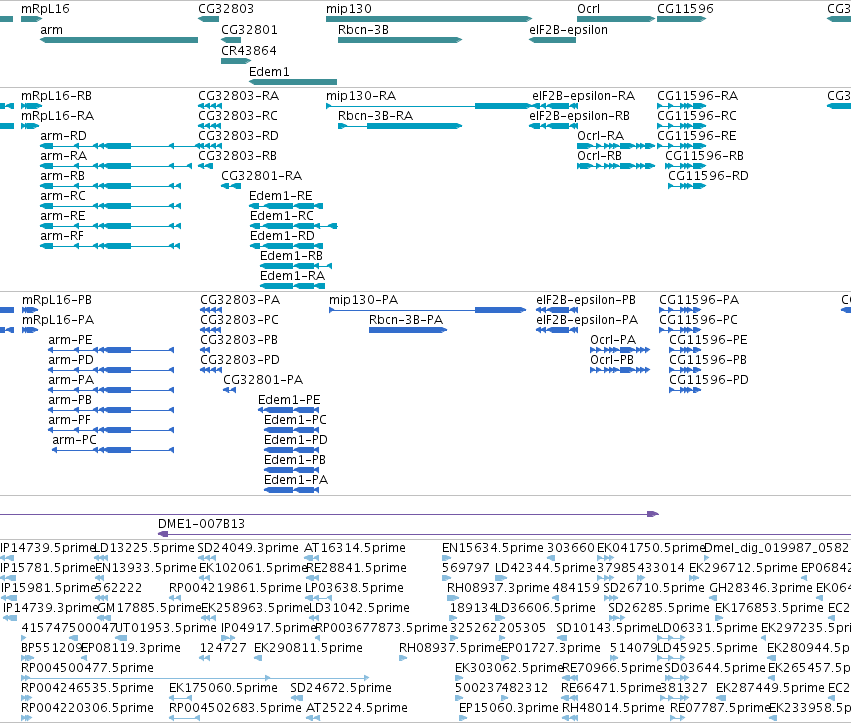
Task: Click the Rbcn-3B gene label
Action: click(363, 30)
